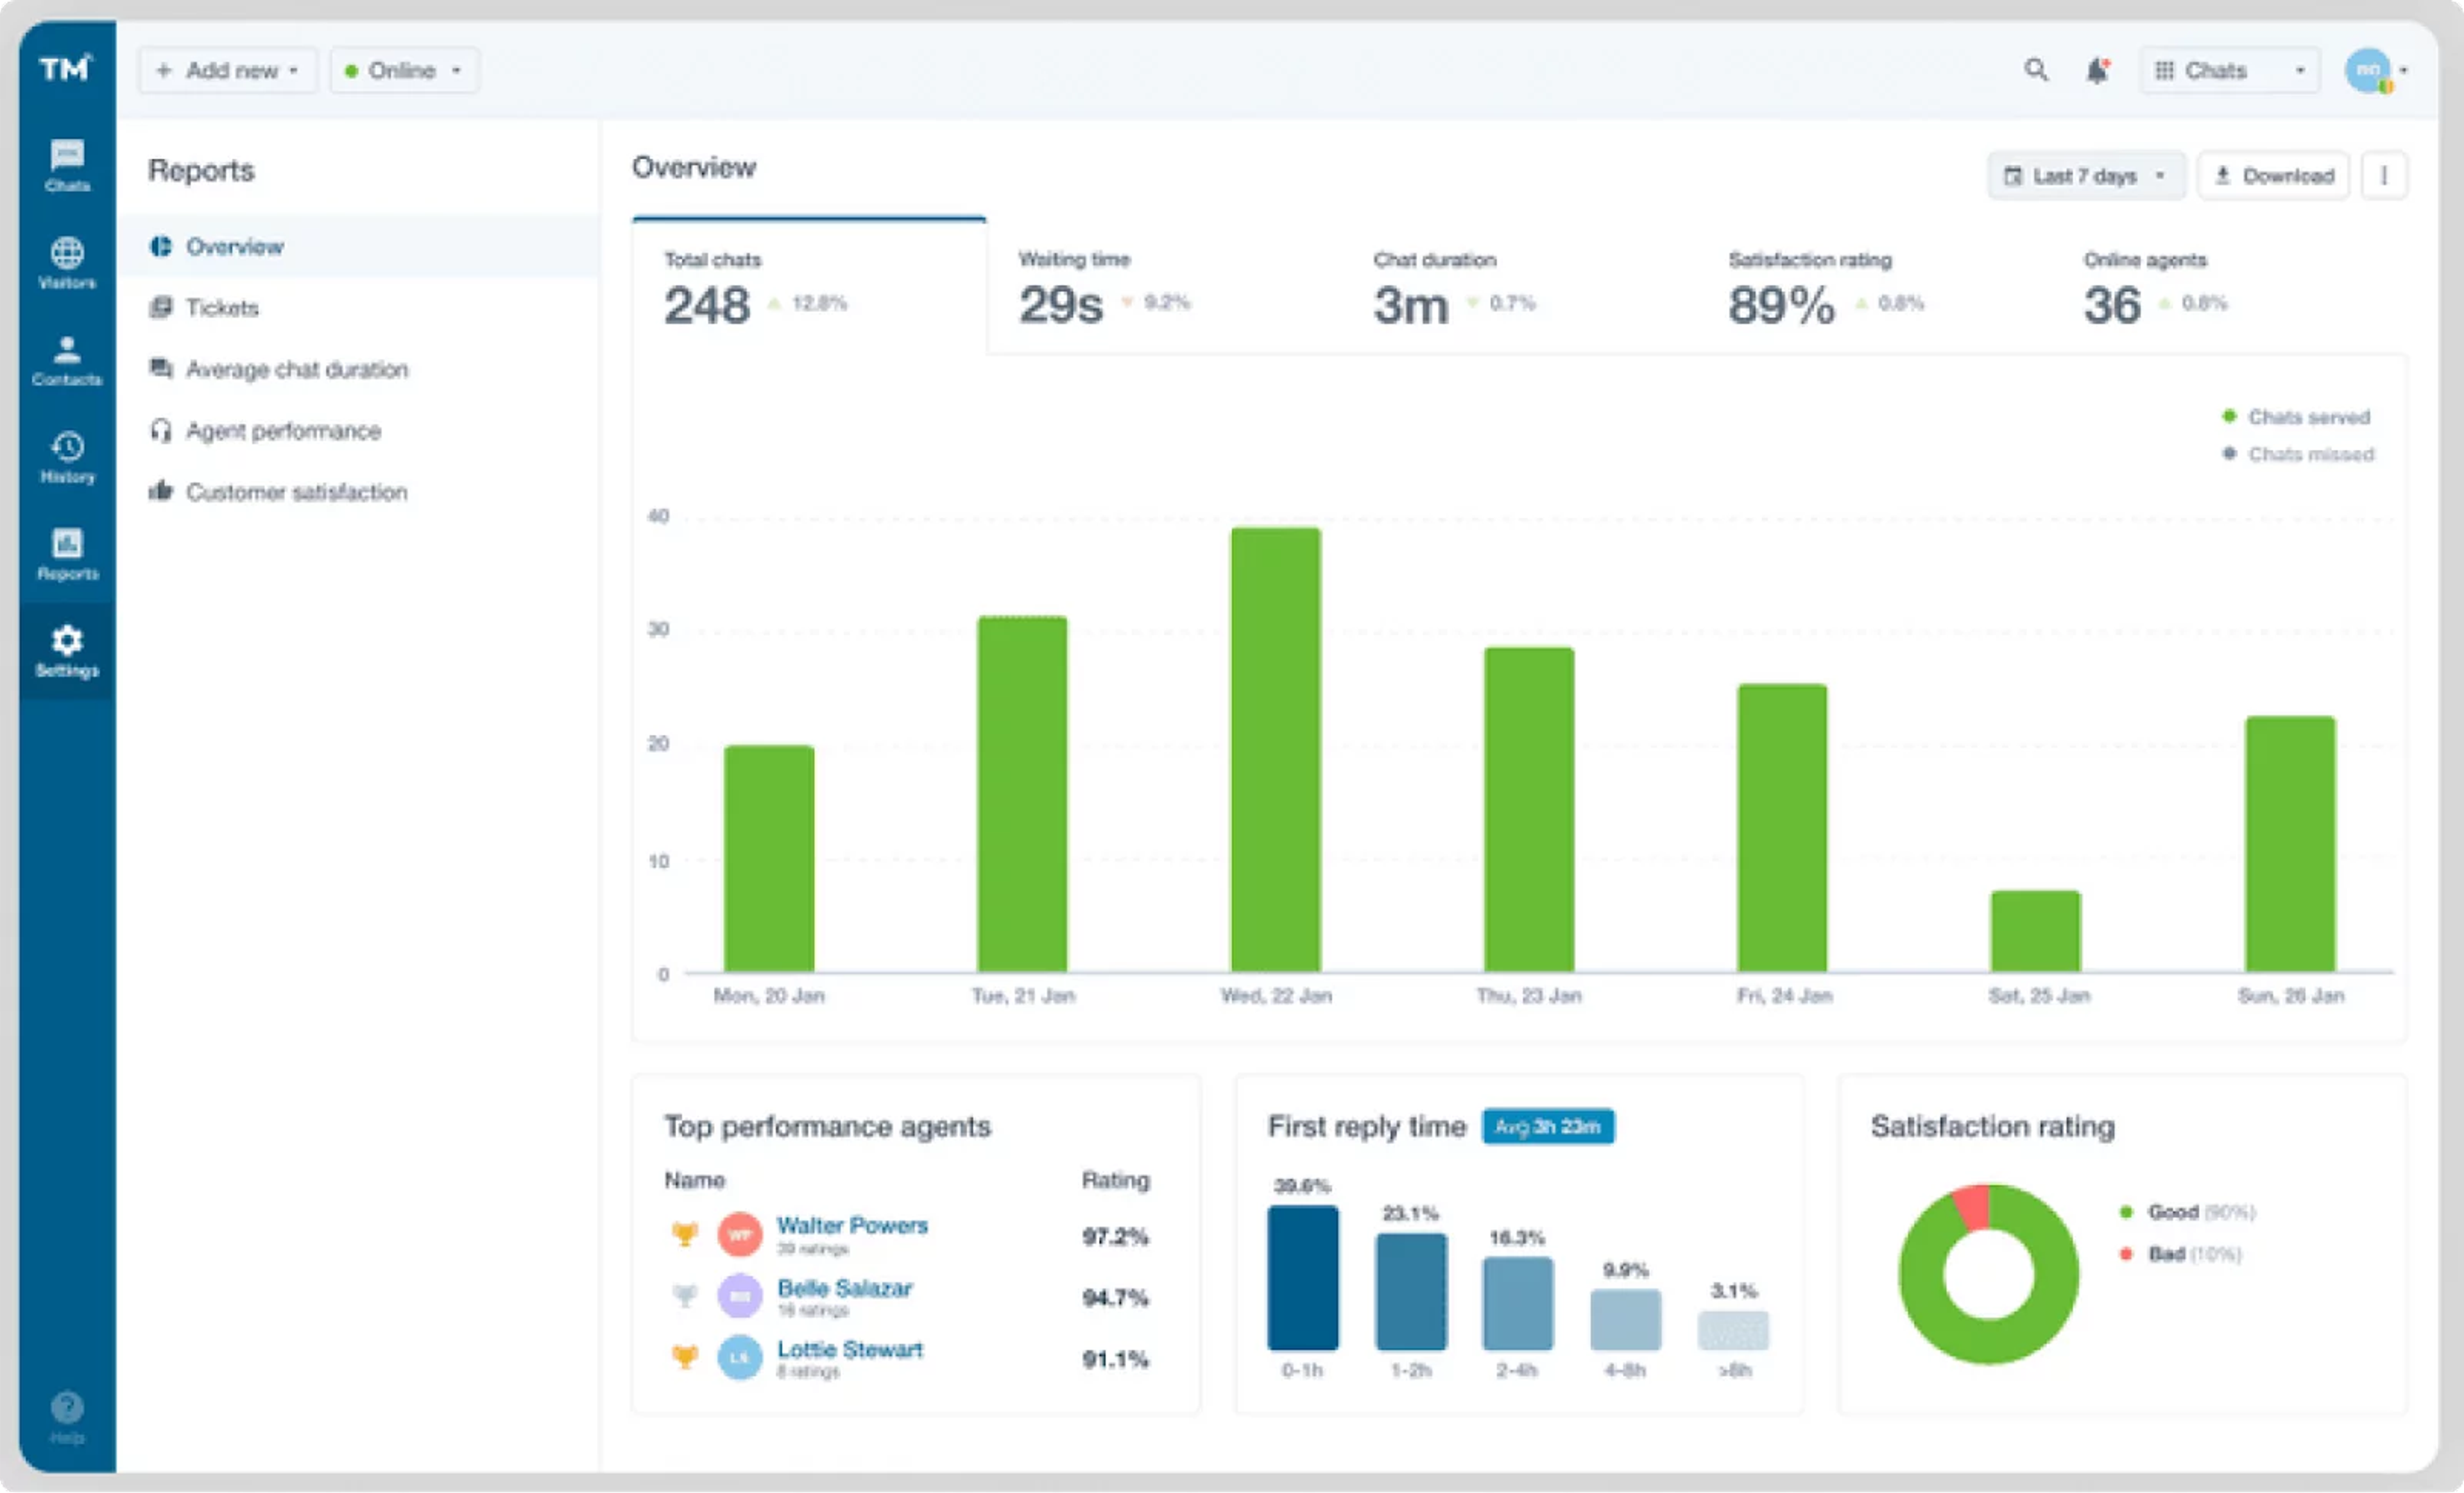Screen dimensions: 2464x1493
Task: Click Walter Powers' avatar
Action: (x=740, y=1234)
